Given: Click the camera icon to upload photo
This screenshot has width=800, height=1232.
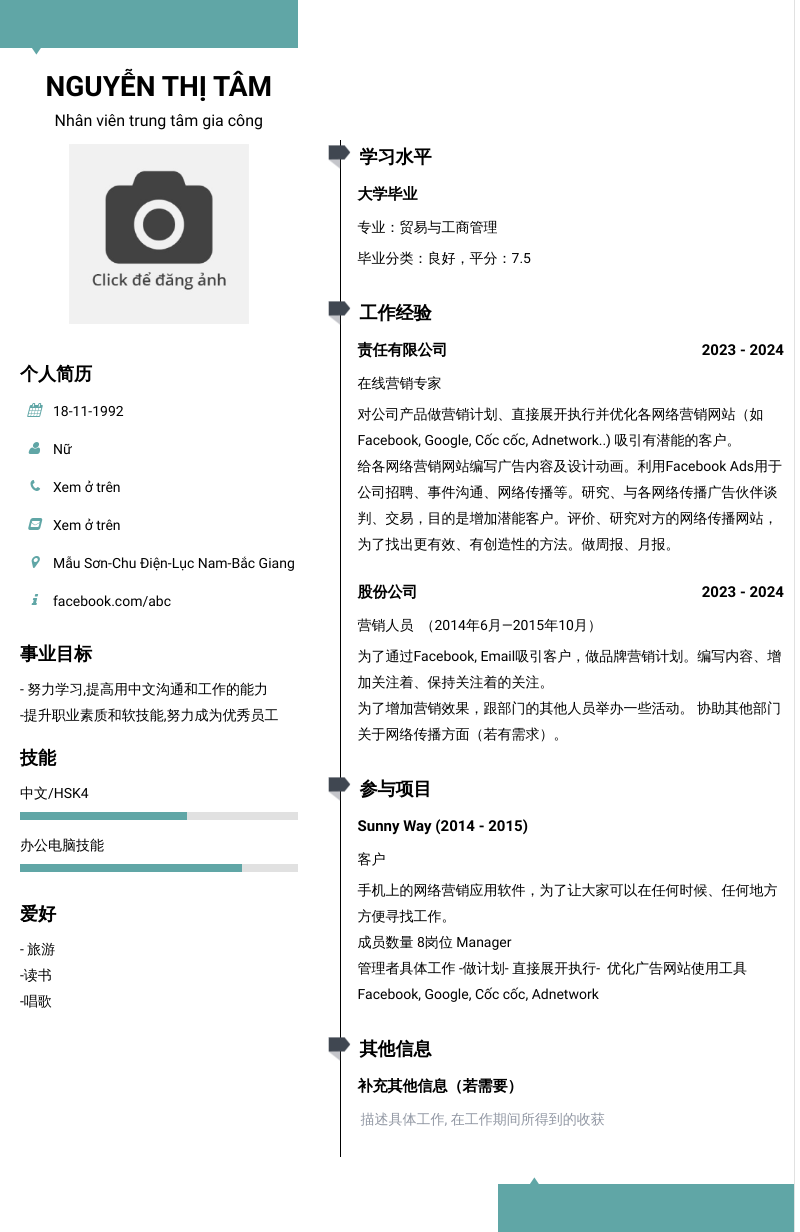Looking at the screenshot, I should point(159,217).
